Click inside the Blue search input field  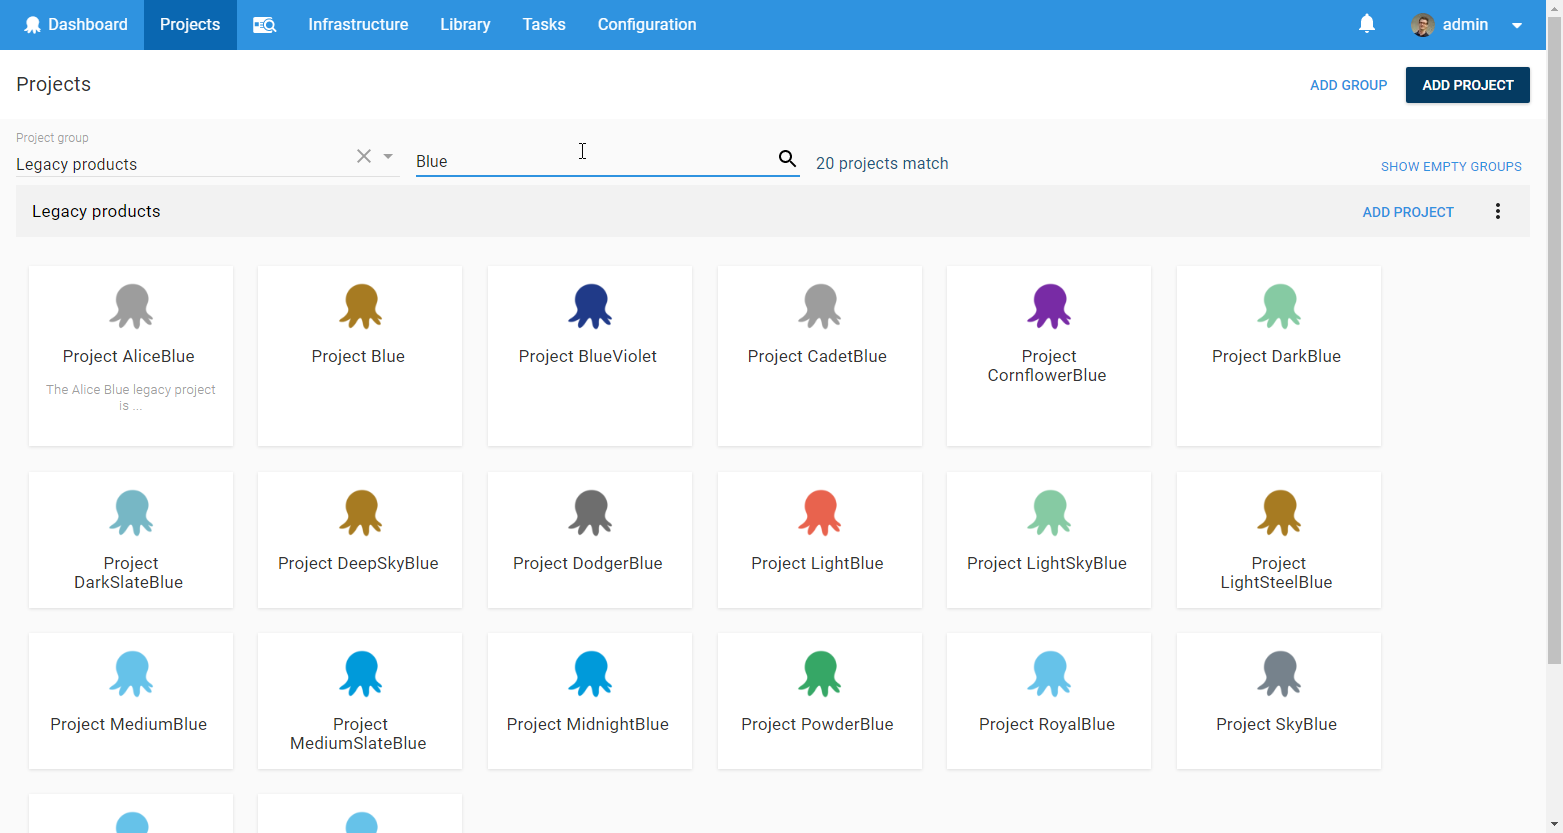580,158
